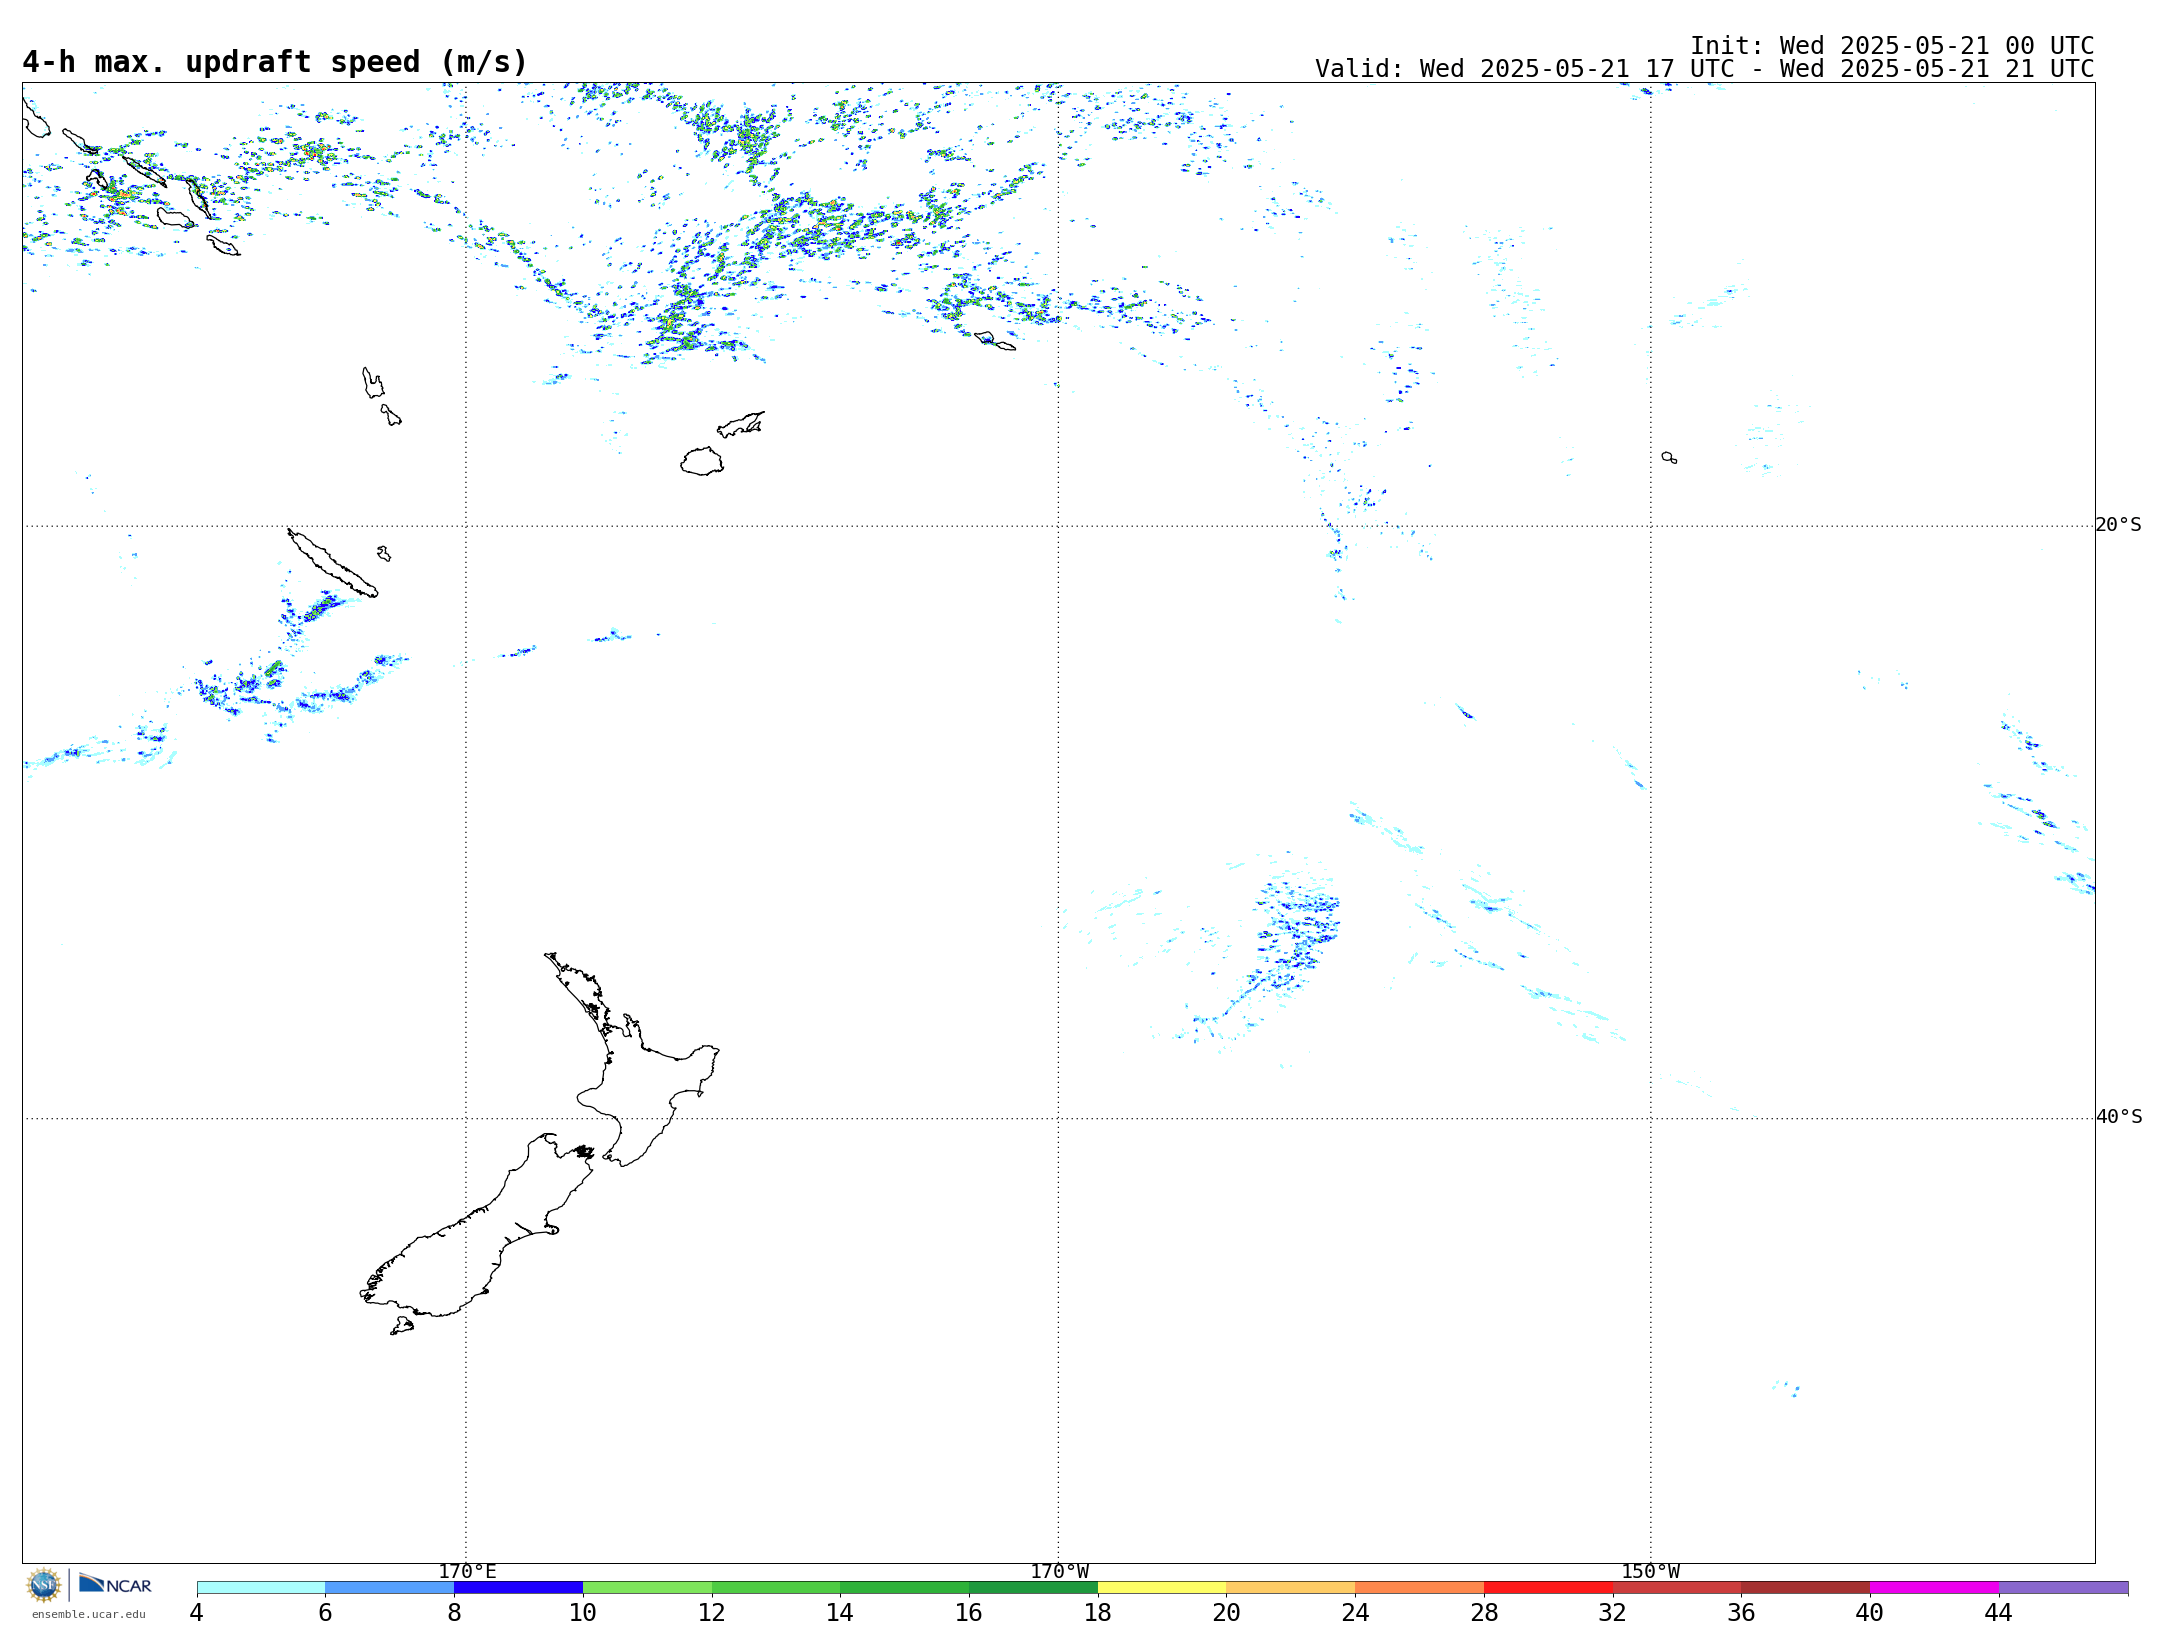Select the dark brown-red 36–40 colorbar segment
Image resolution: width=2160 pixels, height=1626 pixels.
[1806, 1587]
